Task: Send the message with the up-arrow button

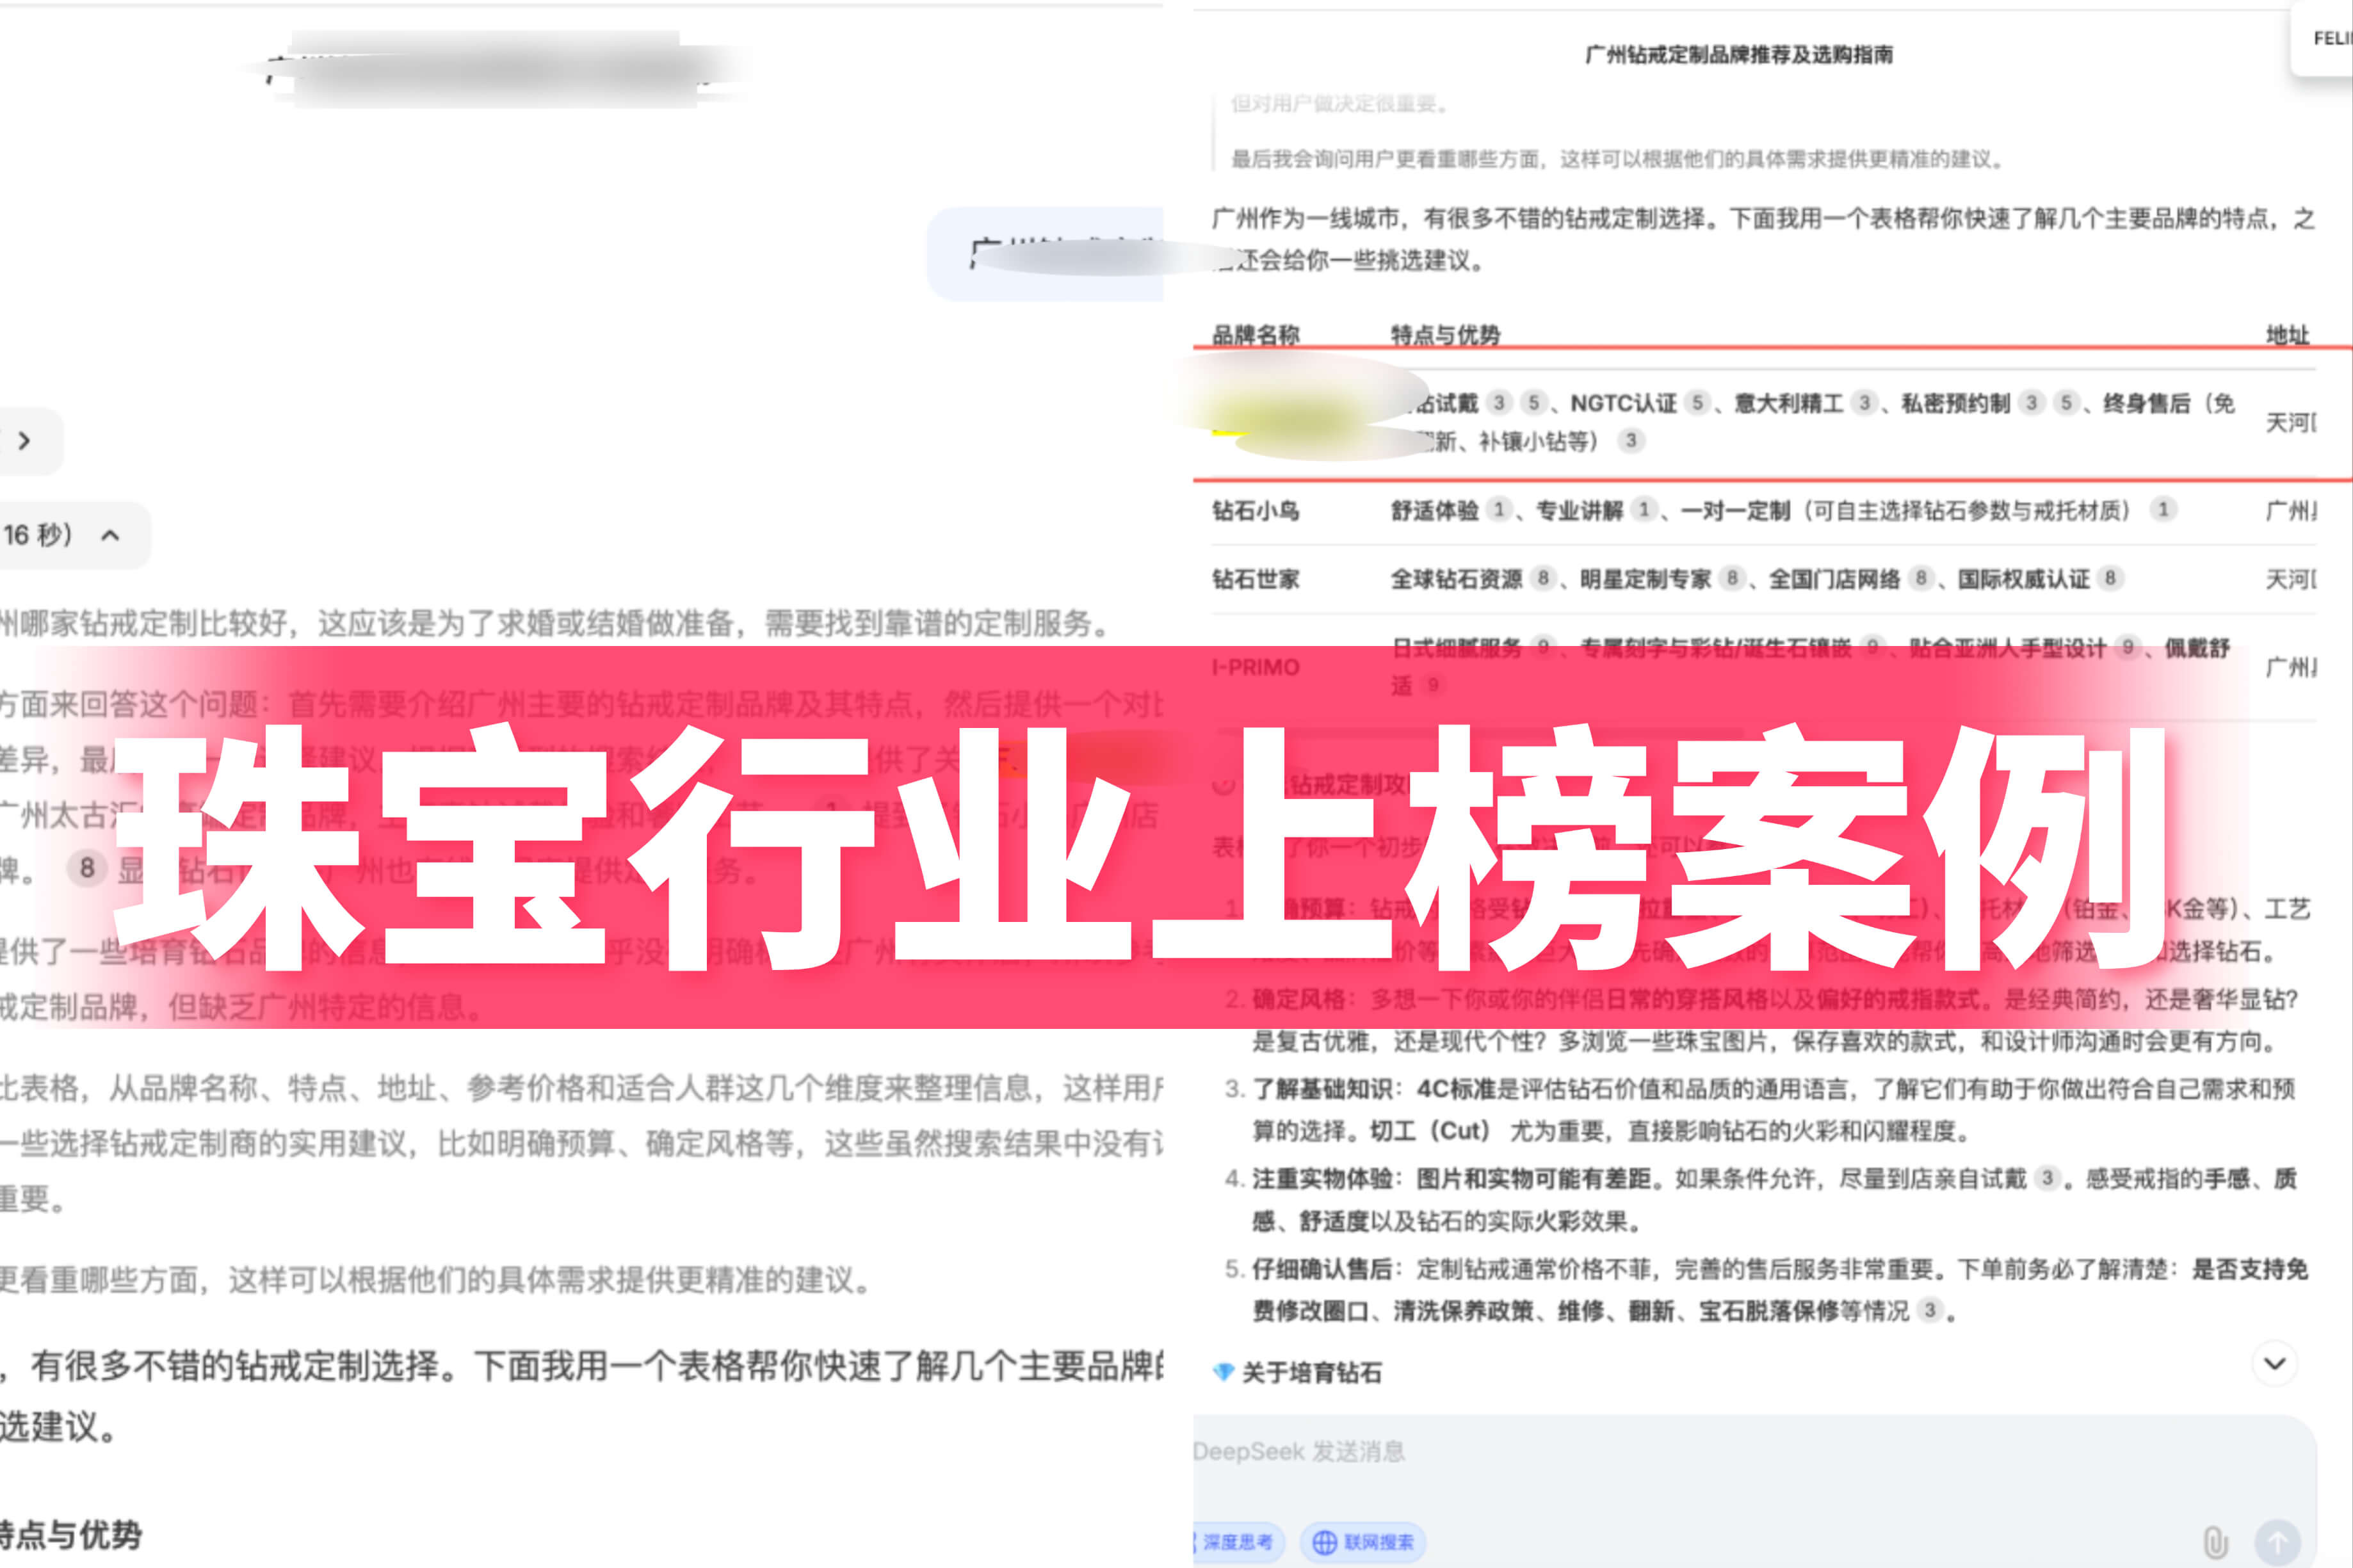Action: (2277, 1542)
